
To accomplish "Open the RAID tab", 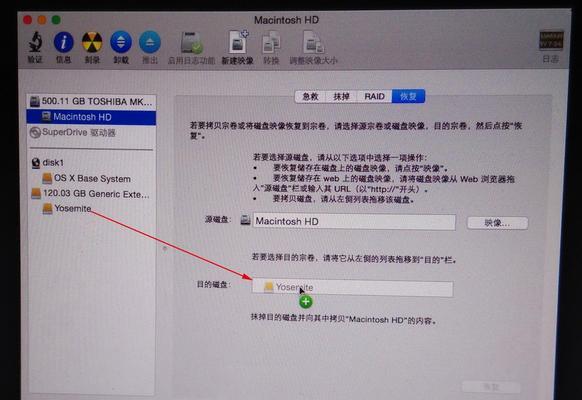I will pos(374,96).
